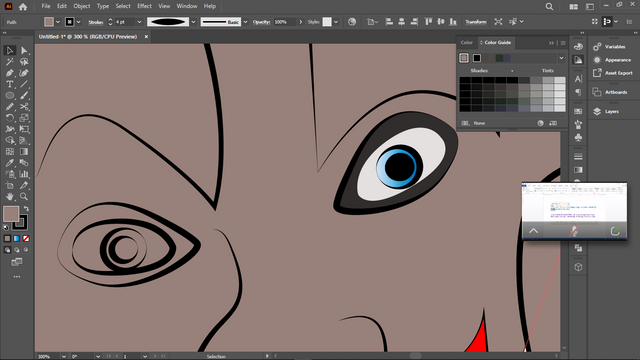Switch to solid Color fill mode

tap(7, 238)
